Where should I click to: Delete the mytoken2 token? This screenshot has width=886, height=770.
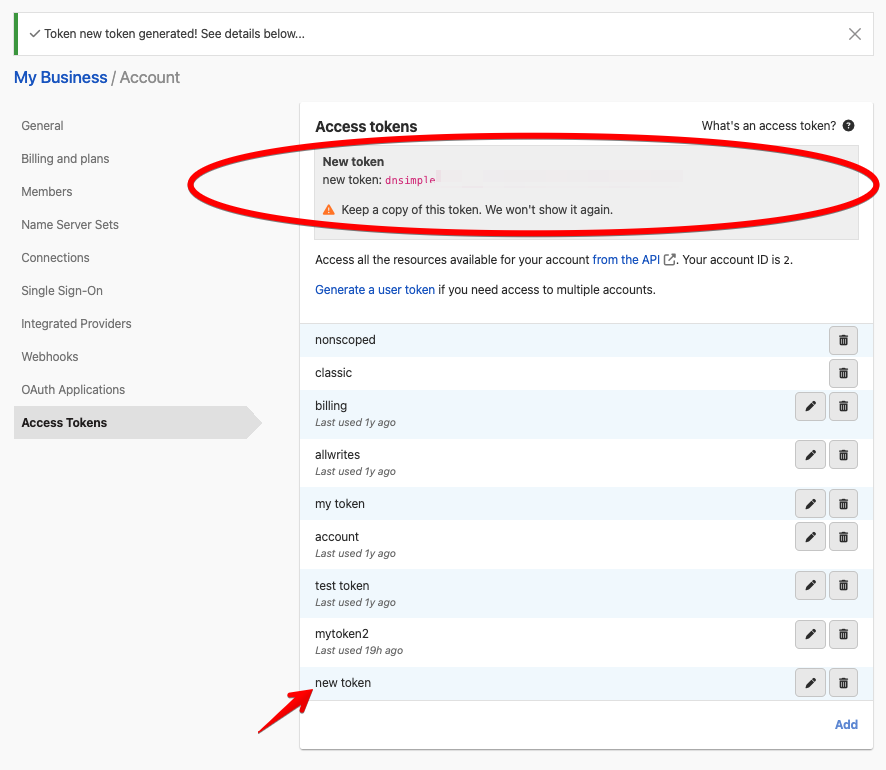(843, 634)
